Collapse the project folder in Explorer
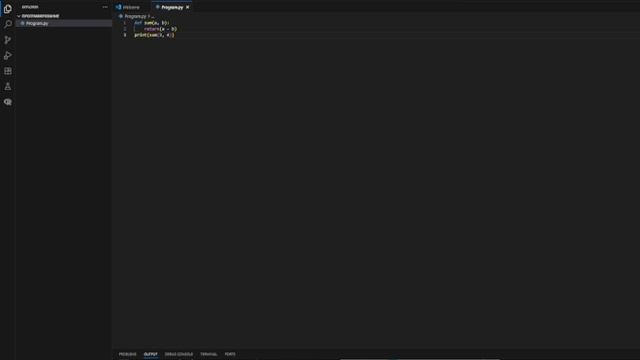The image size is (640, 360). click(x=38, y=16)
